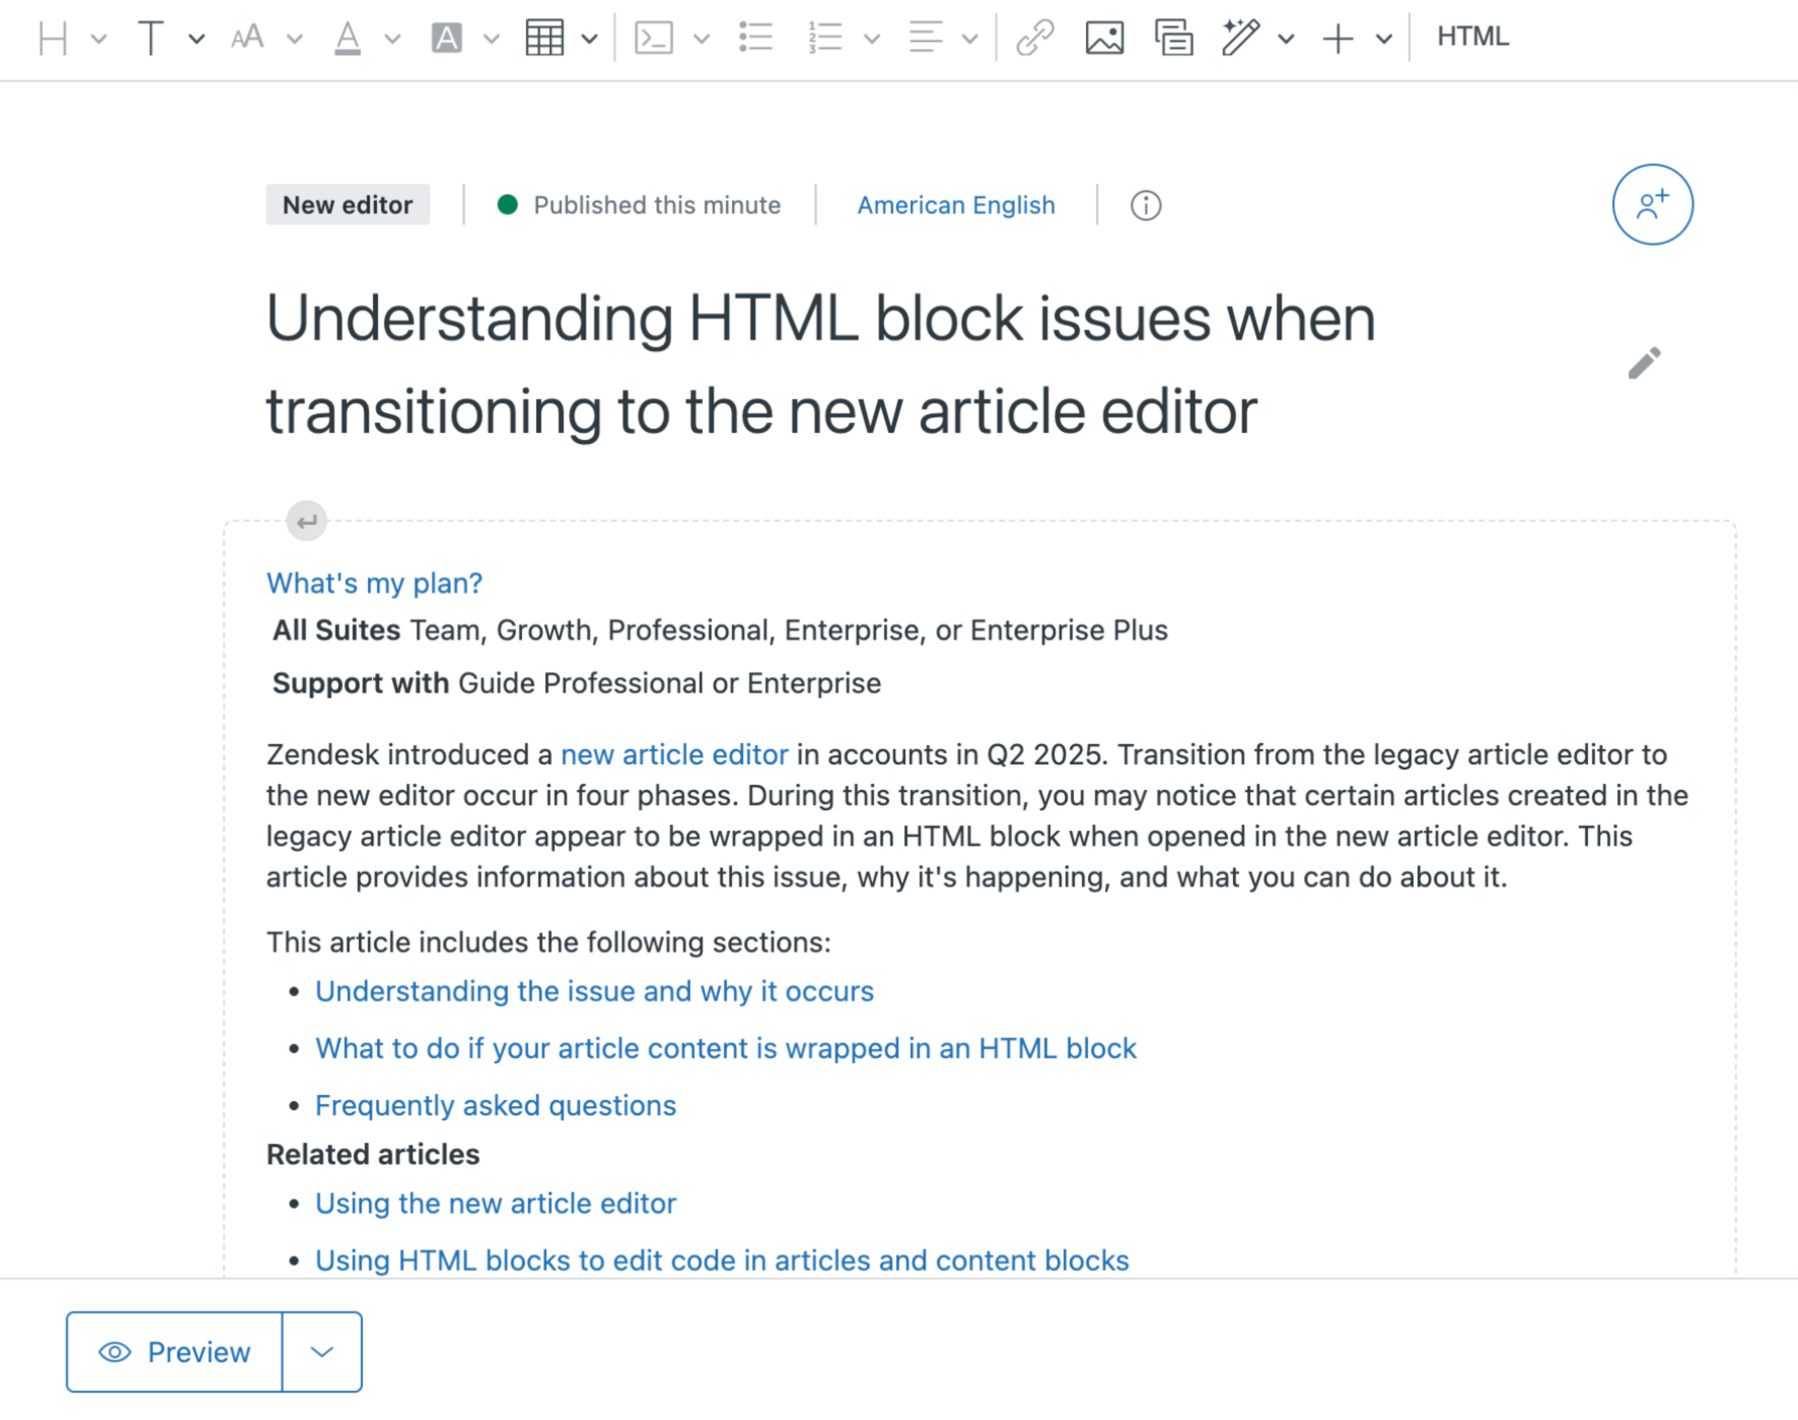This screenshot has height=1420, width=1798.
Task: Expand the table options dropdown arrow
Action: (x=589, y=39)
